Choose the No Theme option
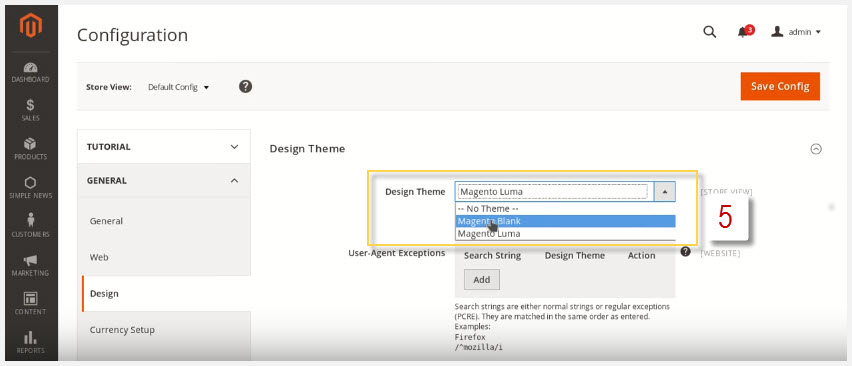Image resolution: width=852 pixels, height=366 pixels. pos(565,209)
